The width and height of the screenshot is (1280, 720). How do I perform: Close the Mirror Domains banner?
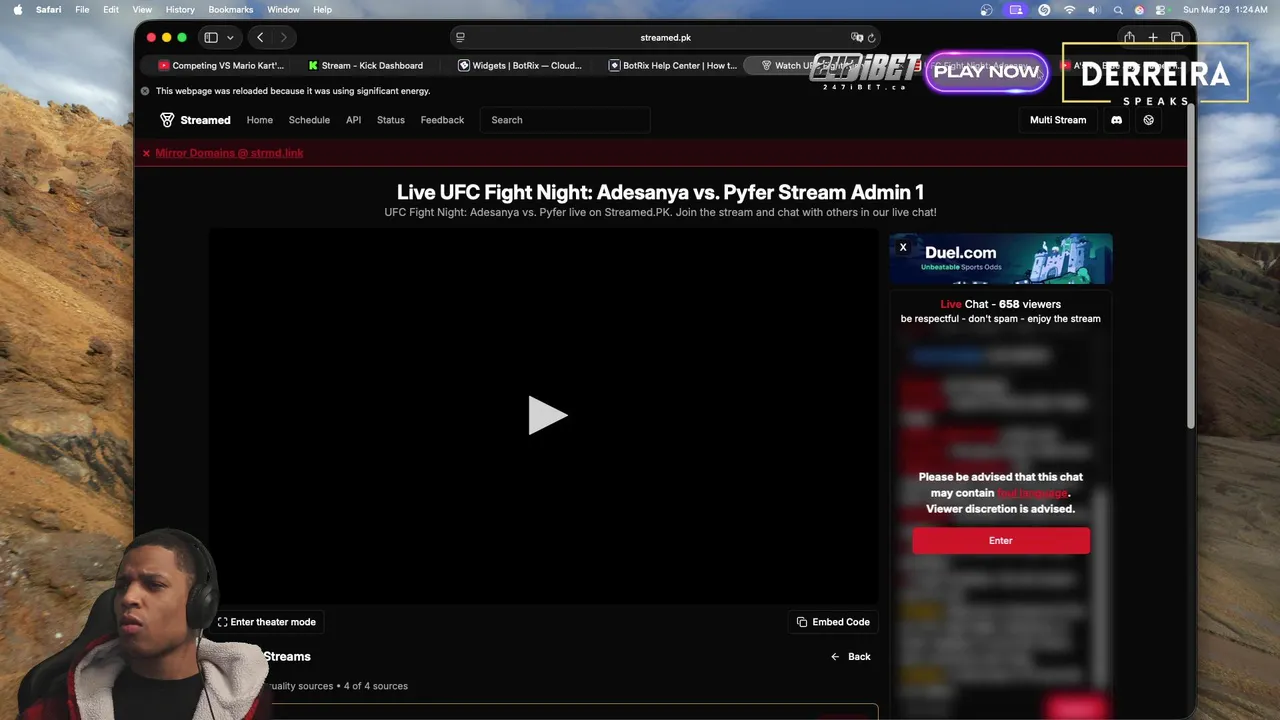coord(146,153)
